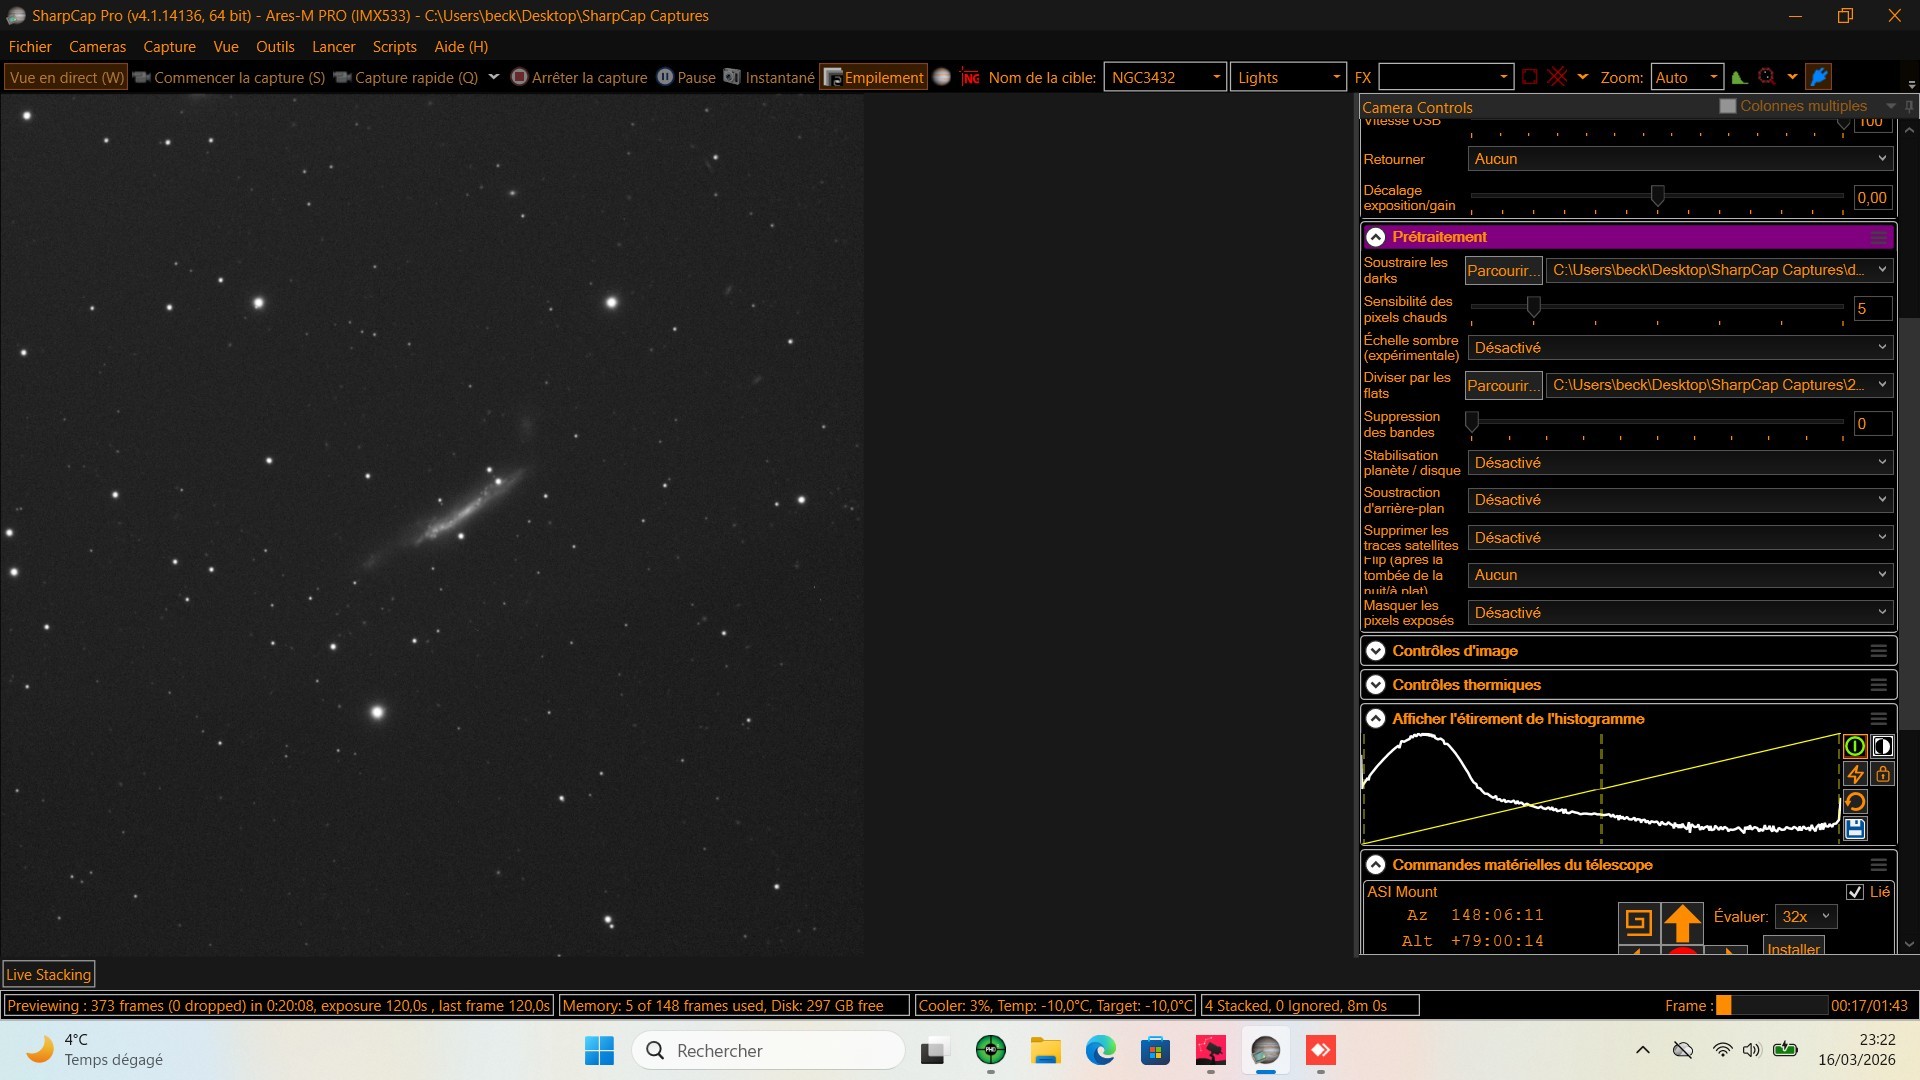Launch Microsoft Edge from the taskbar

[1101, 1050]
